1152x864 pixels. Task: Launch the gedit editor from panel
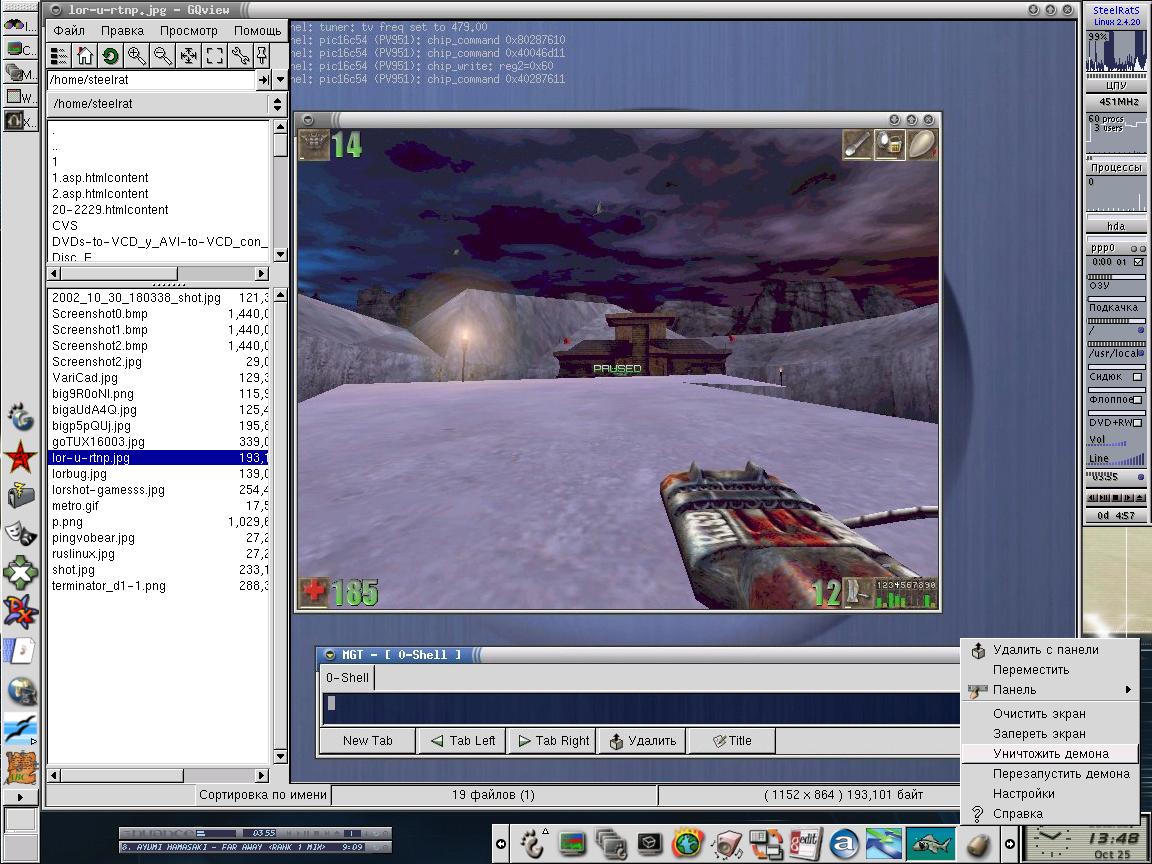point(804,843)
